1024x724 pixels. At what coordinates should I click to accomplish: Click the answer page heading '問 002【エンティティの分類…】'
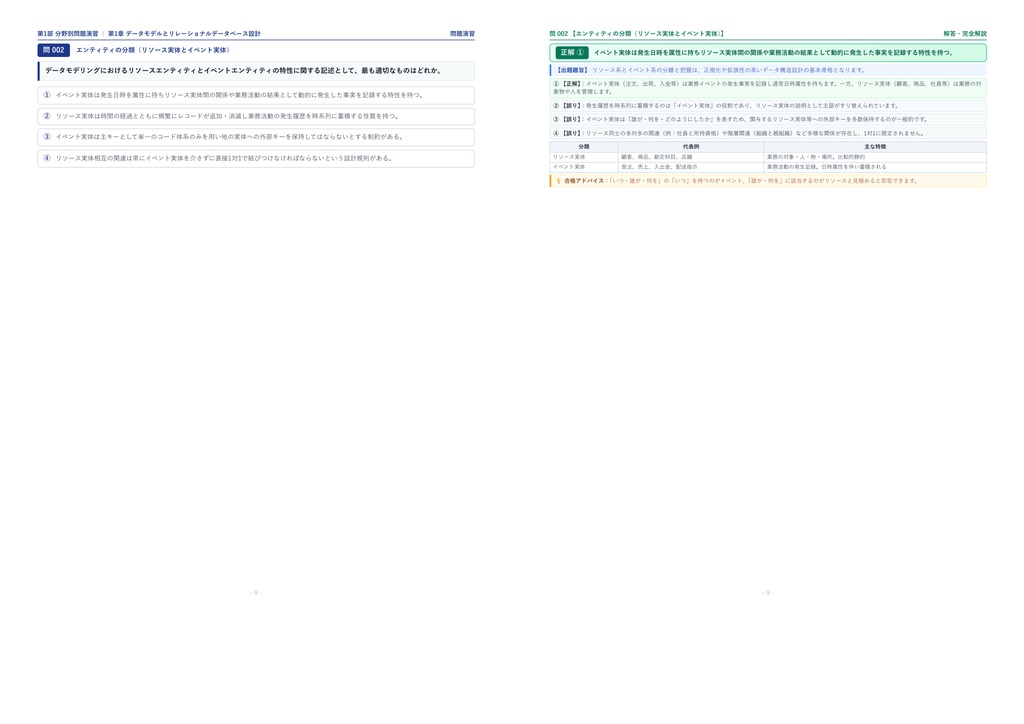click(x=637, y=33)
